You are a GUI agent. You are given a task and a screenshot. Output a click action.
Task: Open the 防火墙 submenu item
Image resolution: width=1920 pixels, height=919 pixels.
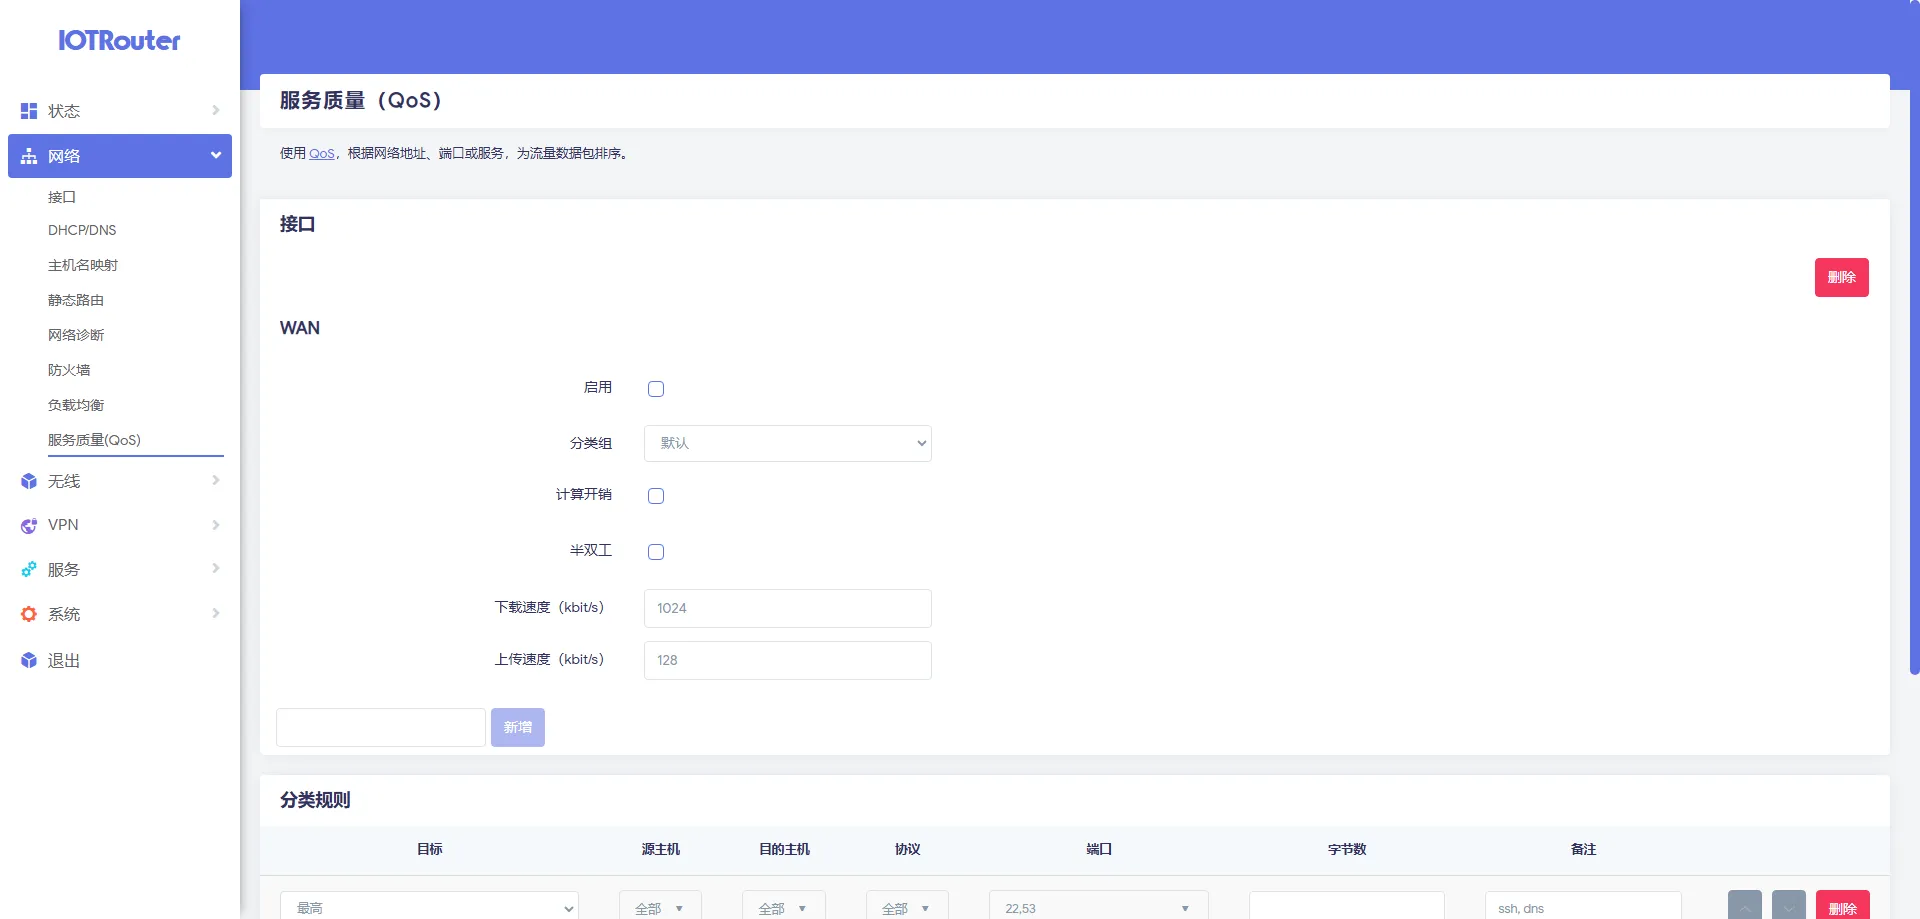pyautogui.click(x=69, y=370)
